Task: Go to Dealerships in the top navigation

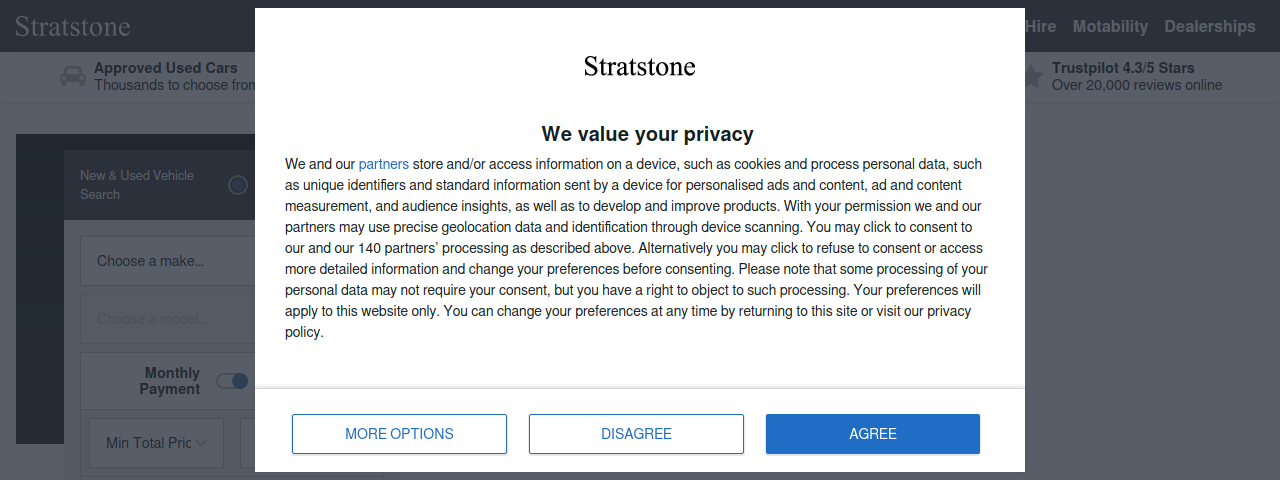Action: pos(1210,27)
